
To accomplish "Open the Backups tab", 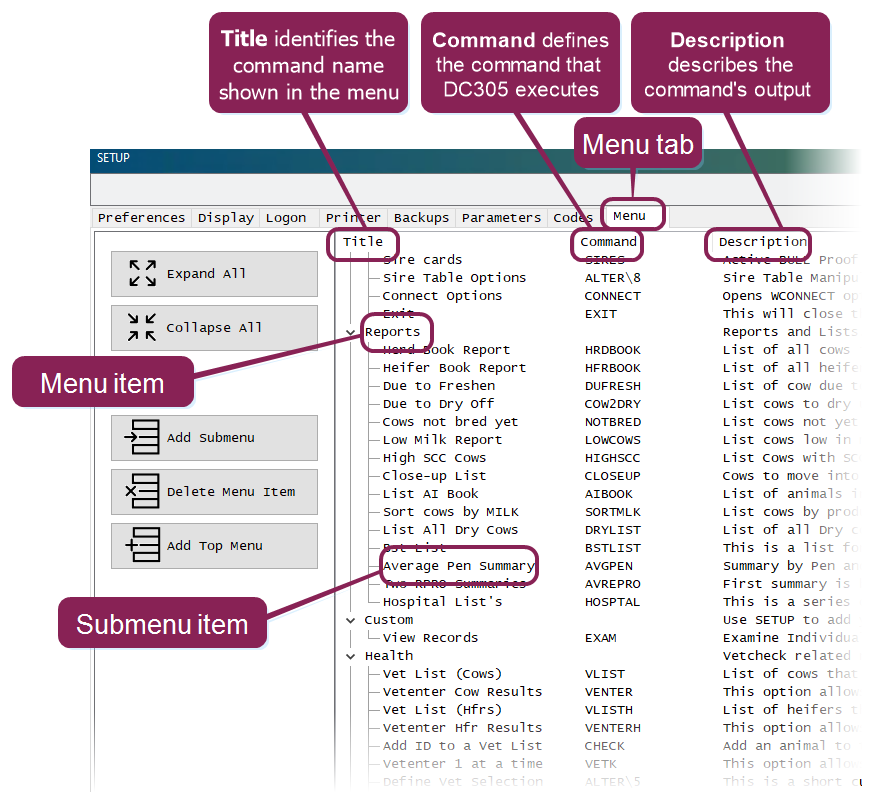I will 421,217.
